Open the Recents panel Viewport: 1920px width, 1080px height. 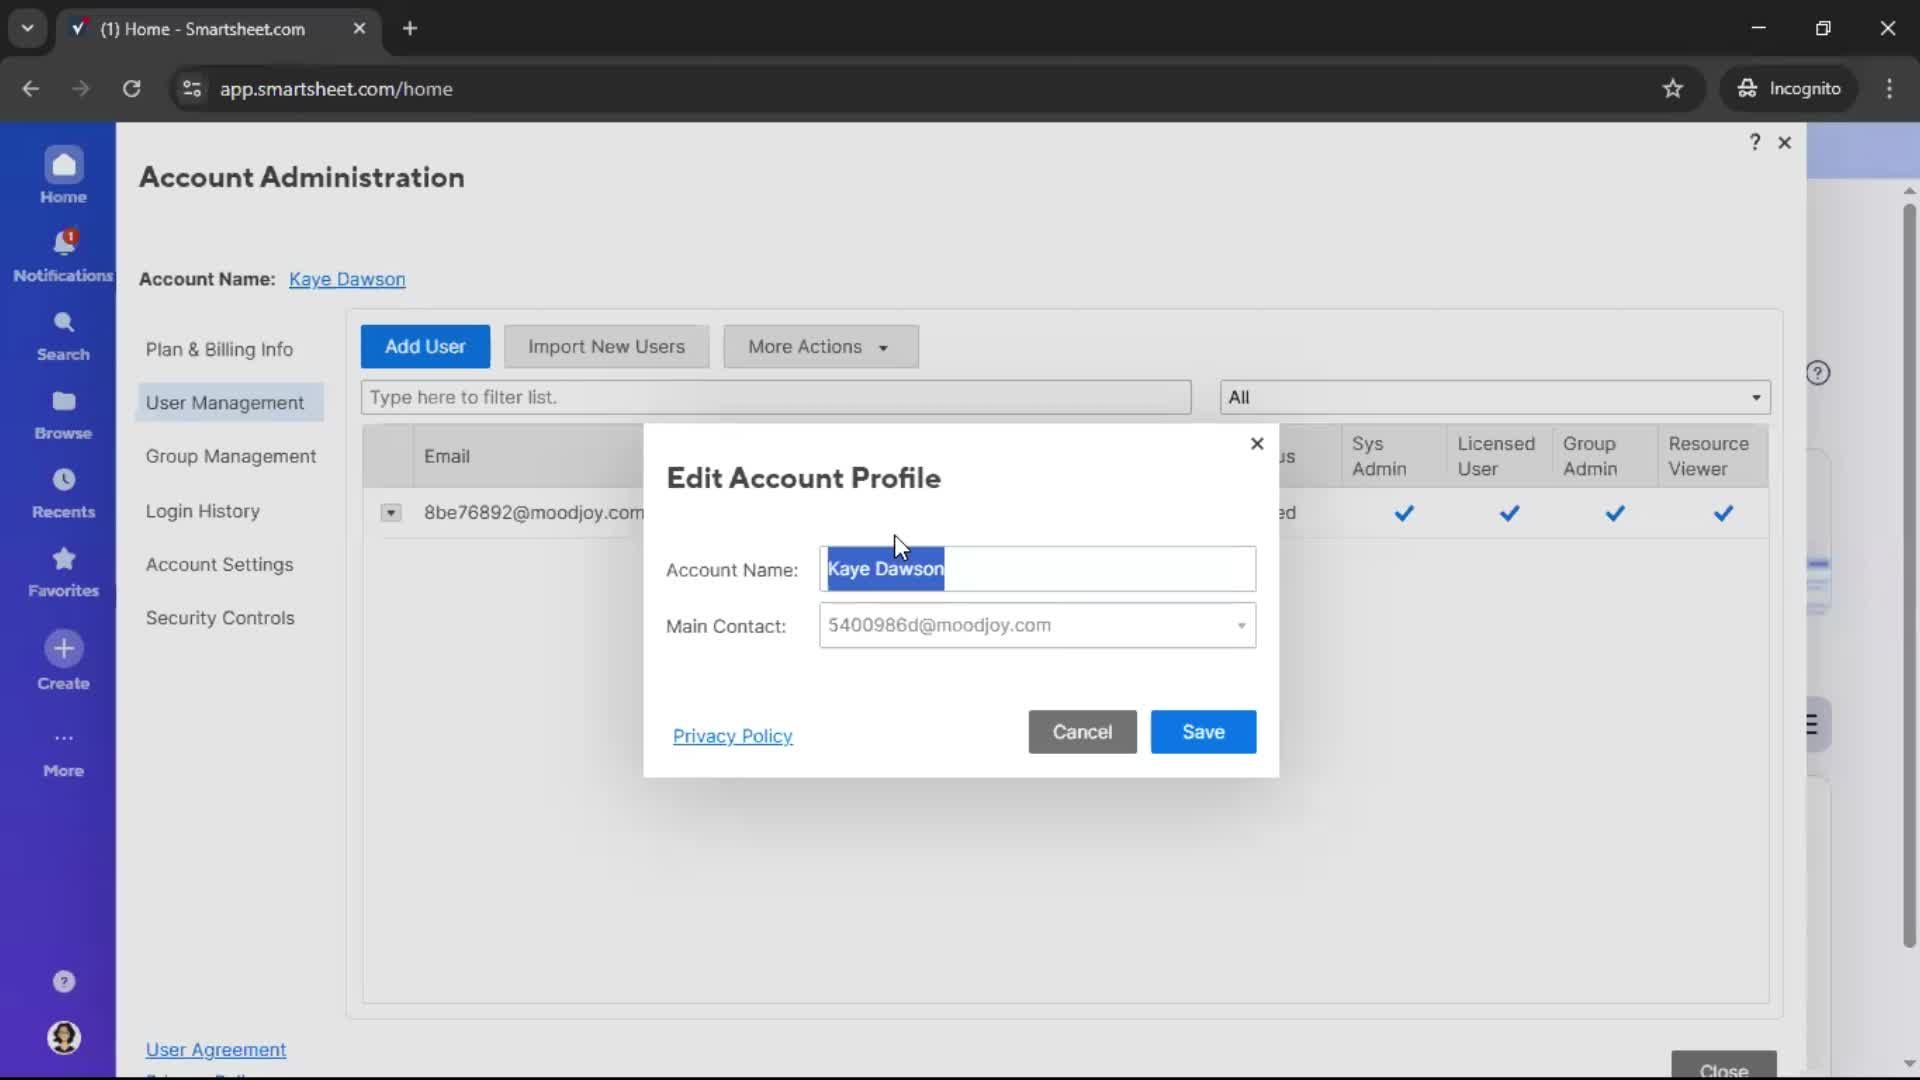63,490
